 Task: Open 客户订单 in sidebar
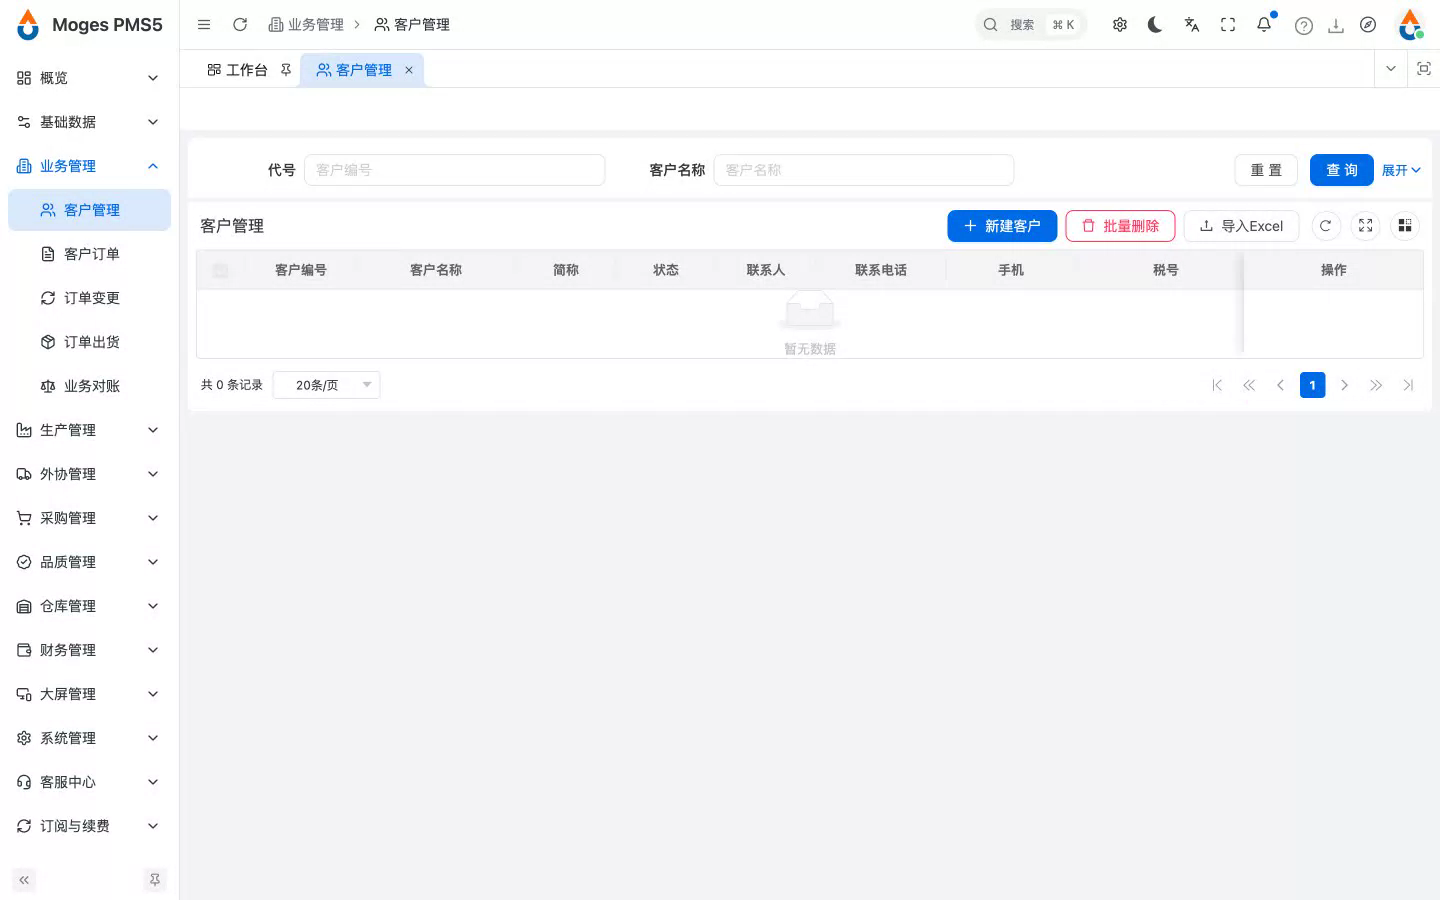90,254
